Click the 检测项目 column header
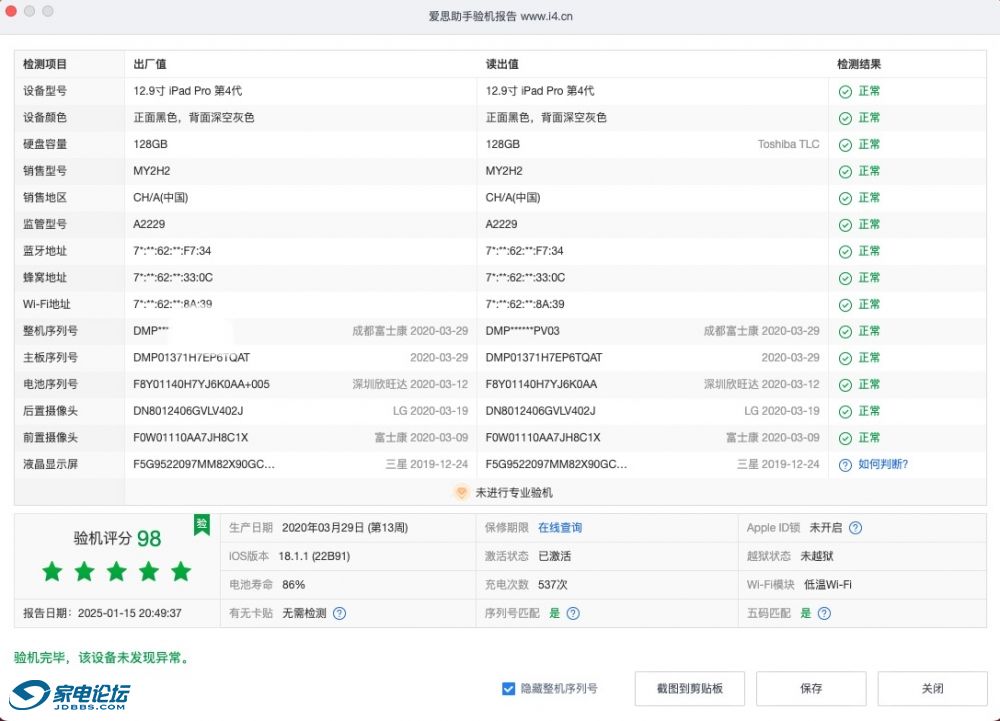 pyautogui.click(x=45, y=64)
